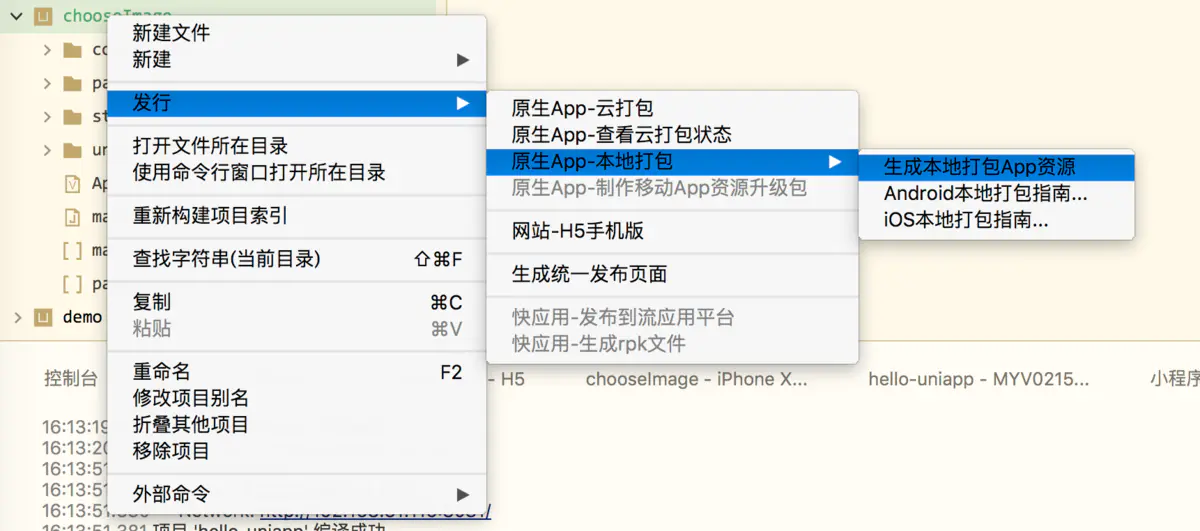
Task: Expand the demo project tree node
Action: point(17,317)
